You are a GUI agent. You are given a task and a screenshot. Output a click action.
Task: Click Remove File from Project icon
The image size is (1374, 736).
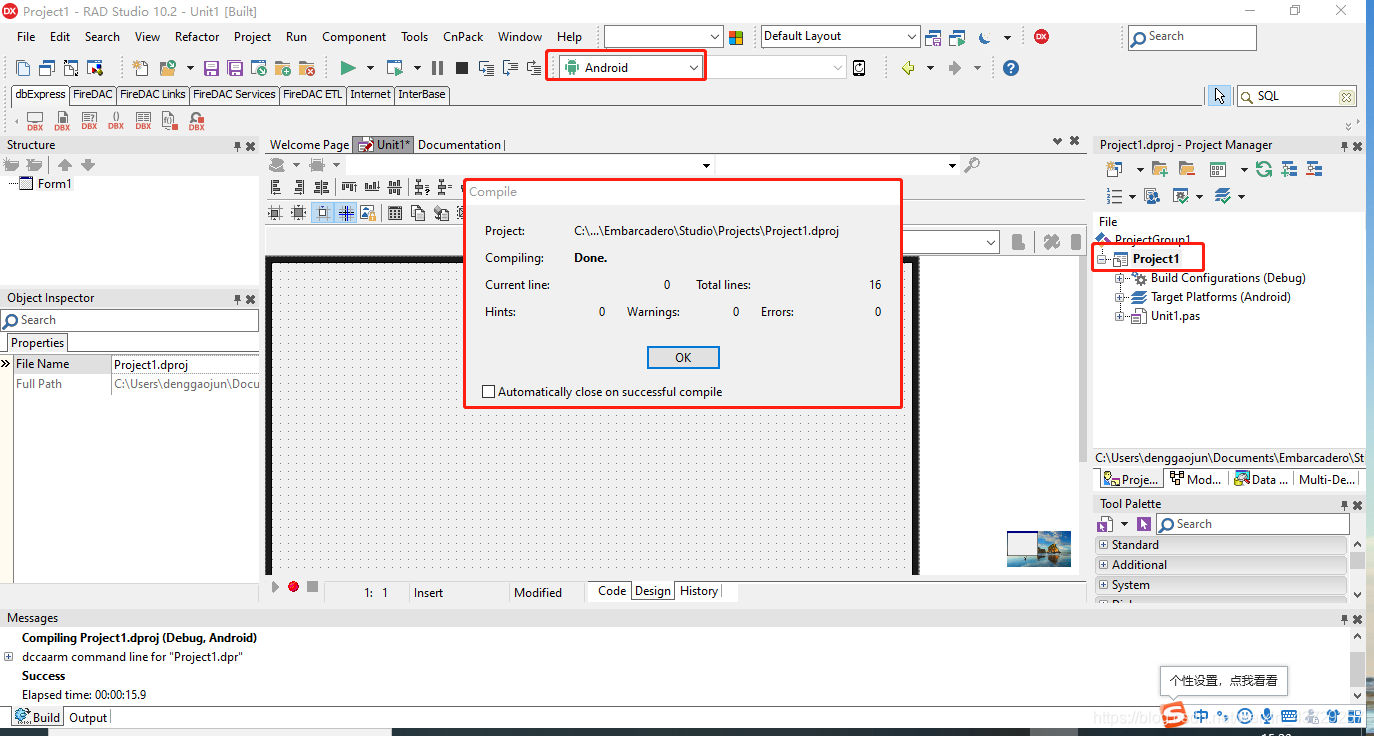pyautogui.click(x=307, y=68)
